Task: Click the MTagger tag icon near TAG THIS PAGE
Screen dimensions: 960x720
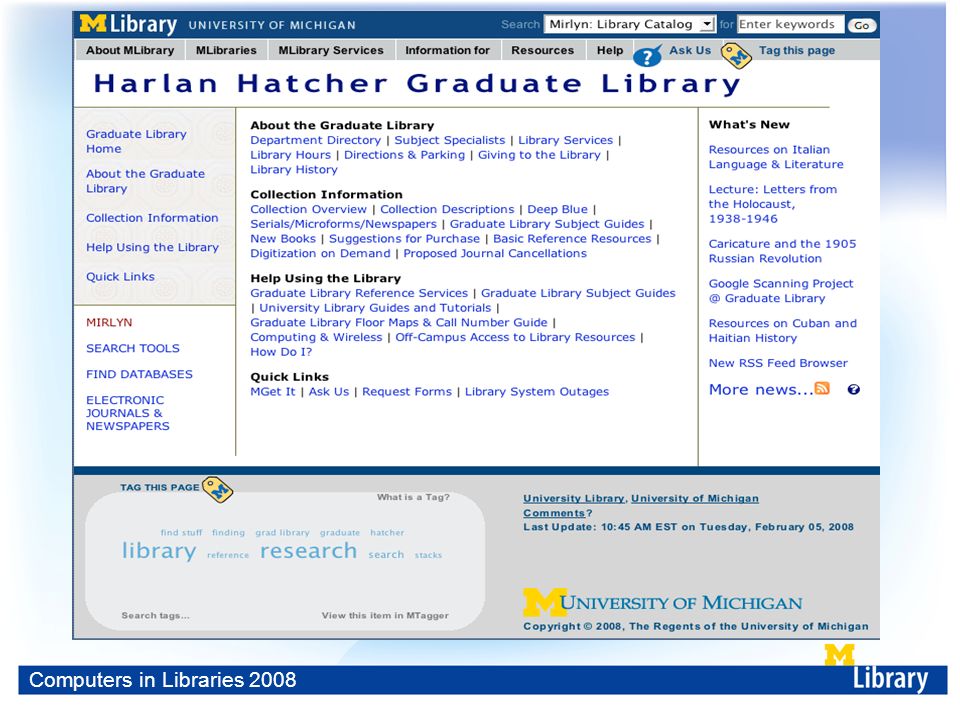Action: (x=217, y=490)
